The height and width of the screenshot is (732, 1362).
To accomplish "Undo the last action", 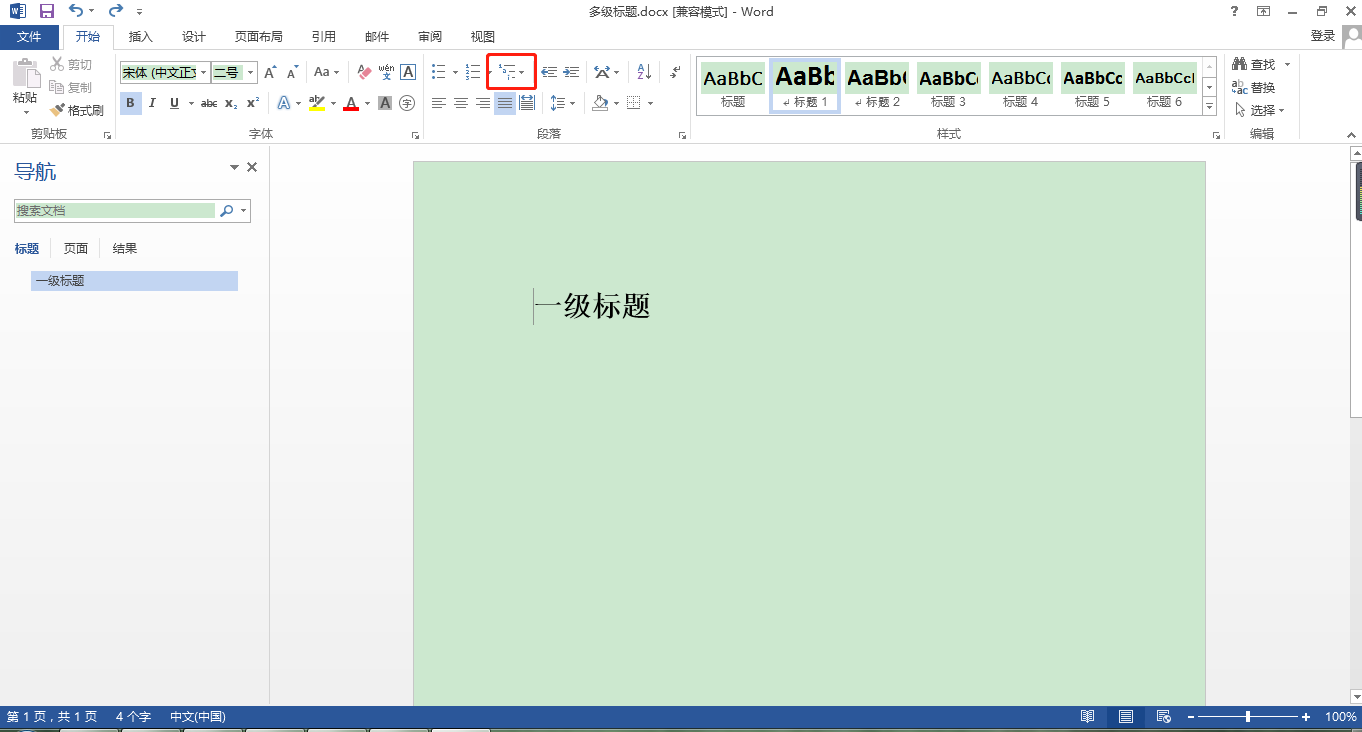I will point(77,12).
